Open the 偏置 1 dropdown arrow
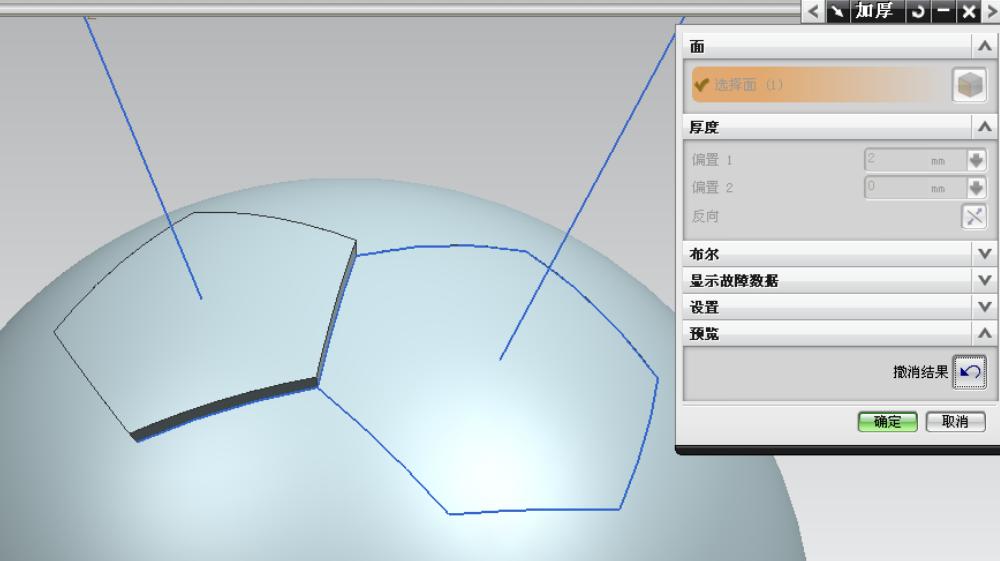1000x561 pixels. coord(976,159)
